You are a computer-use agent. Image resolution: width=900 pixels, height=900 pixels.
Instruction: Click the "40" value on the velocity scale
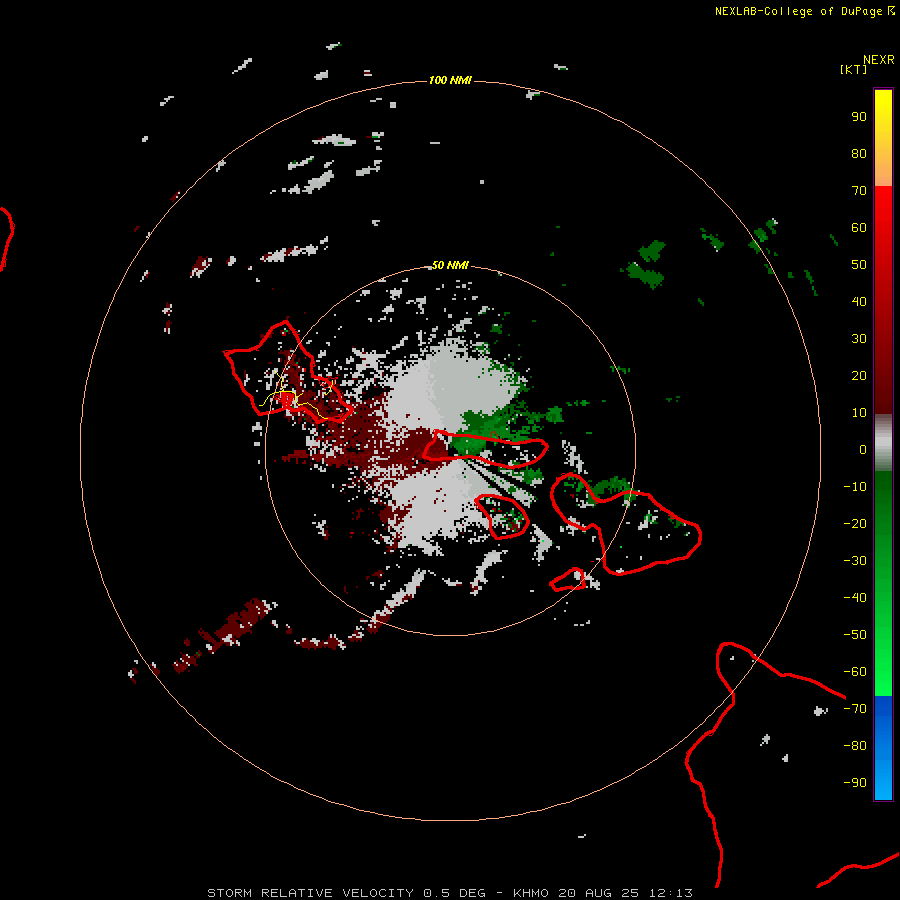(x=859, y=302)
